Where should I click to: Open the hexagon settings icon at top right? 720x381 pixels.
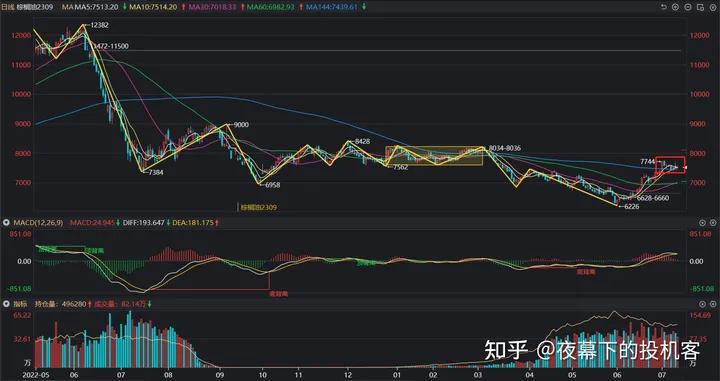point(712,7)
